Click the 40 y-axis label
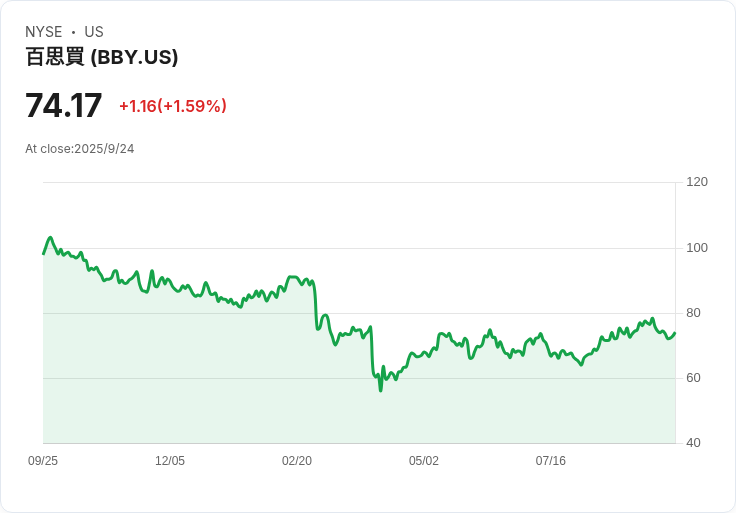736x513 pixels. point(695,443)
